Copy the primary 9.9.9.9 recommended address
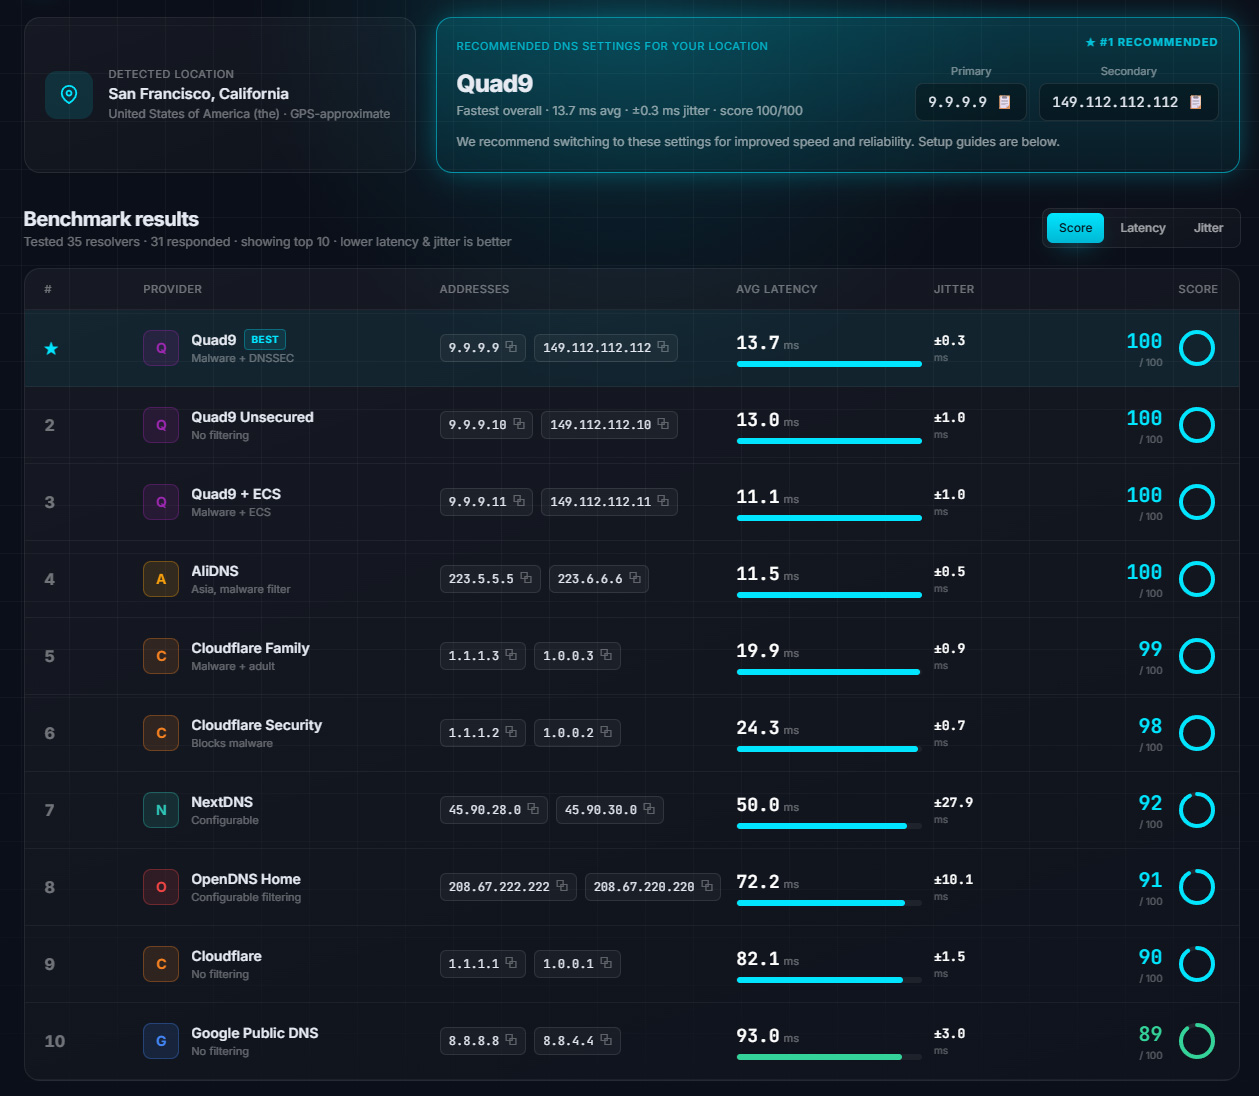Viewport: 1259px width, 1096px height. [1005, 102]
